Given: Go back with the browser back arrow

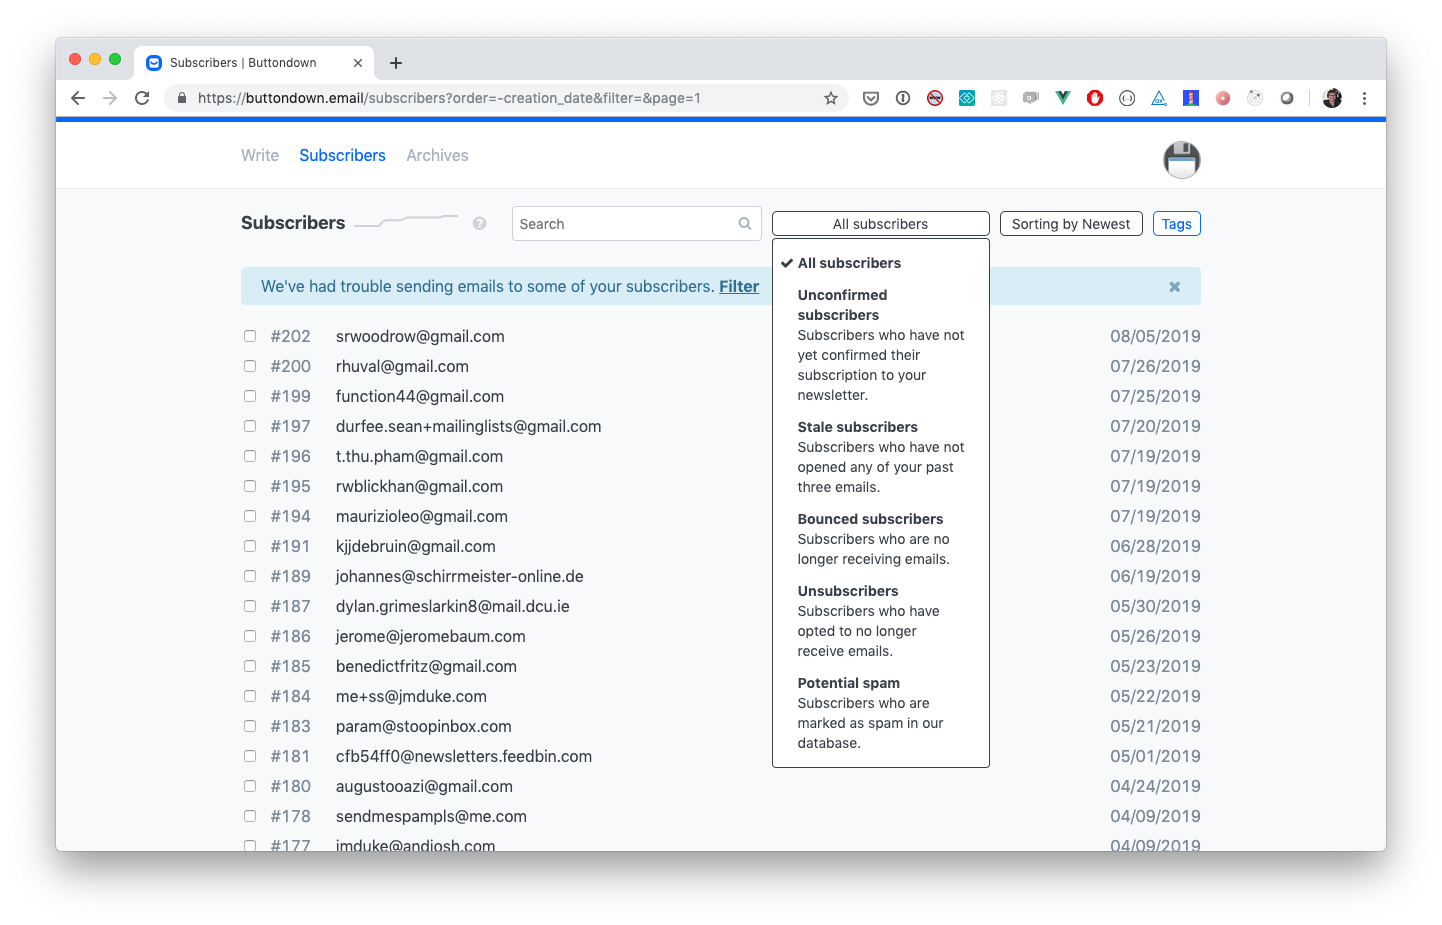Looking at the screenshot, I should click(x=78, y=98).
